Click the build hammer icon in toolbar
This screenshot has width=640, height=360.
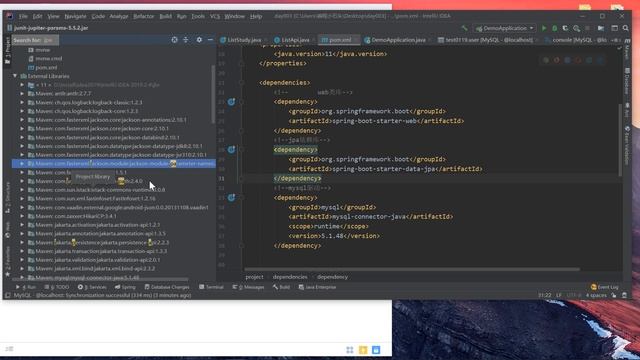click(464, 28)
